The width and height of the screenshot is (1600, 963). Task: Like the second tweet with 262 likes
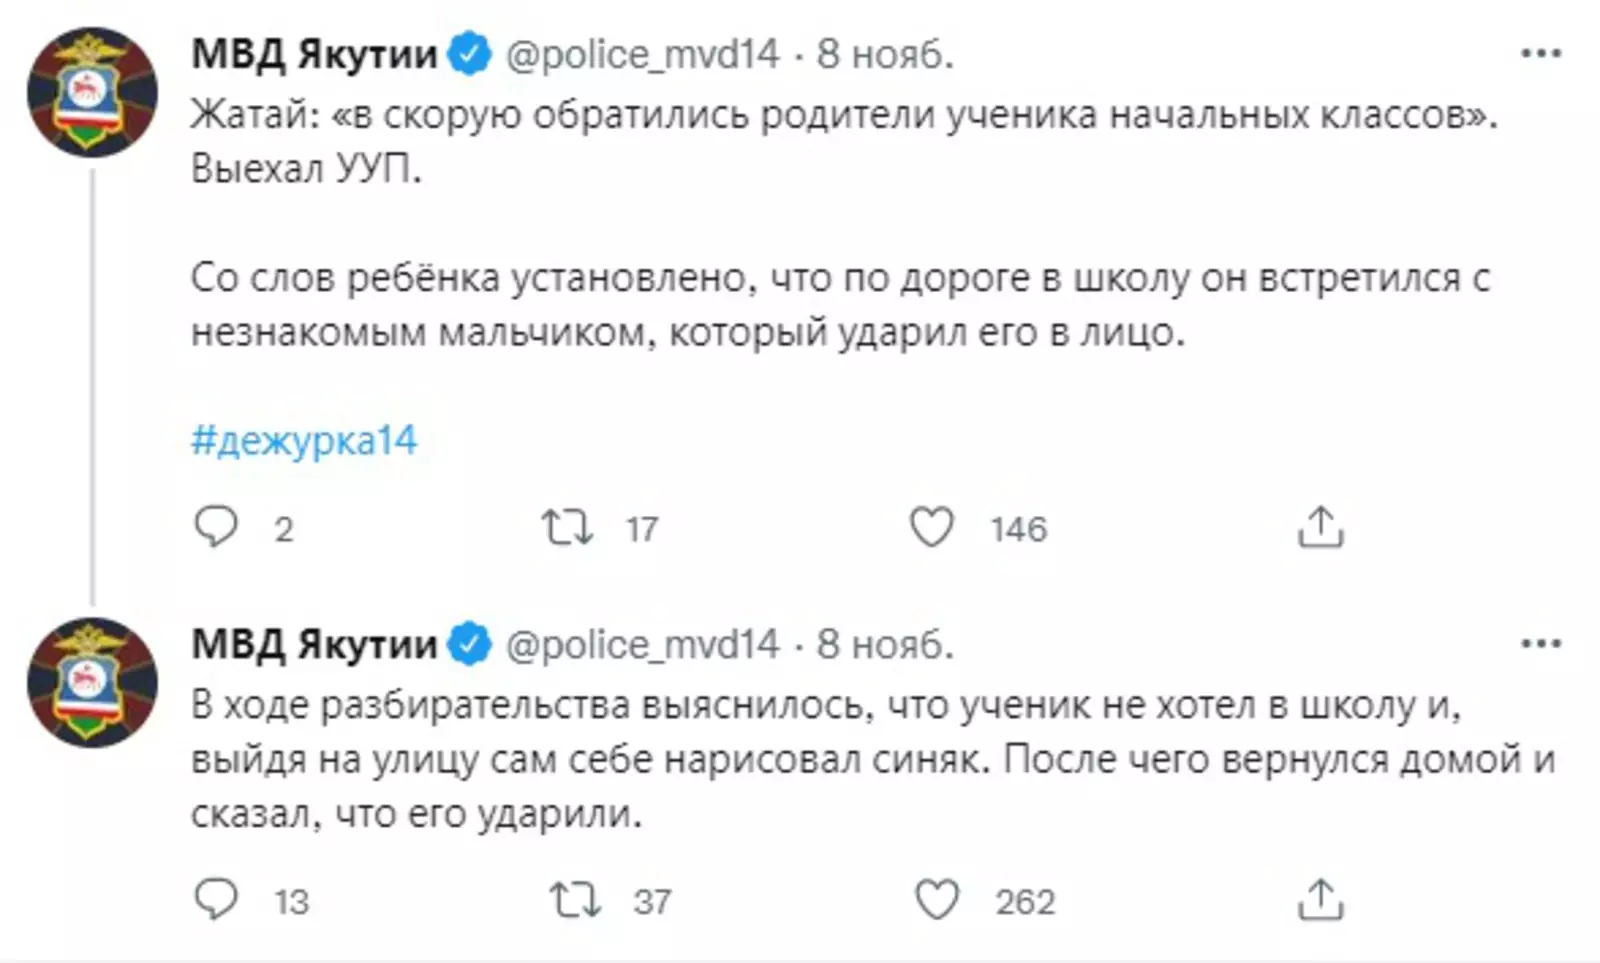coord(937,899)
